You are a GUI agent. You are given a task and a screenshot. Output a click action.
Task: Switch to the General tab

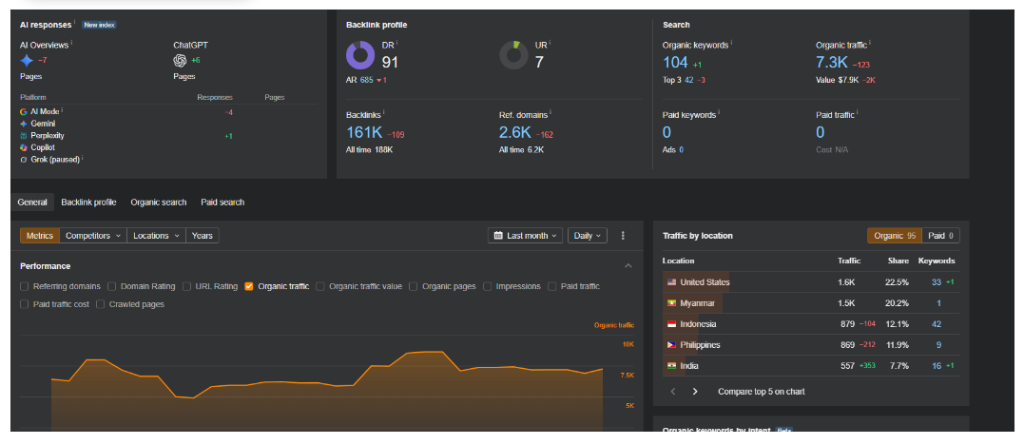click(33, 203)
